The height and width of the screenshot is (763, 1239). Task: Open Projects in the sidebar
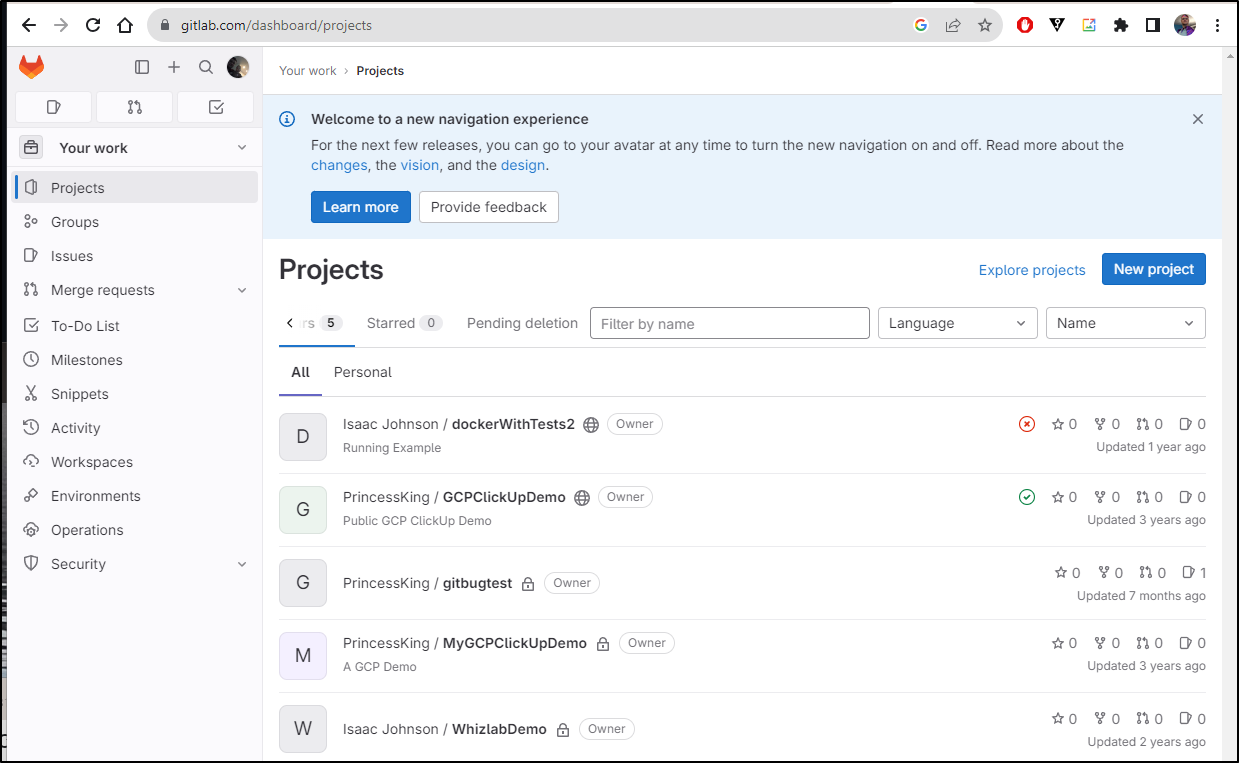coord(136,188)
